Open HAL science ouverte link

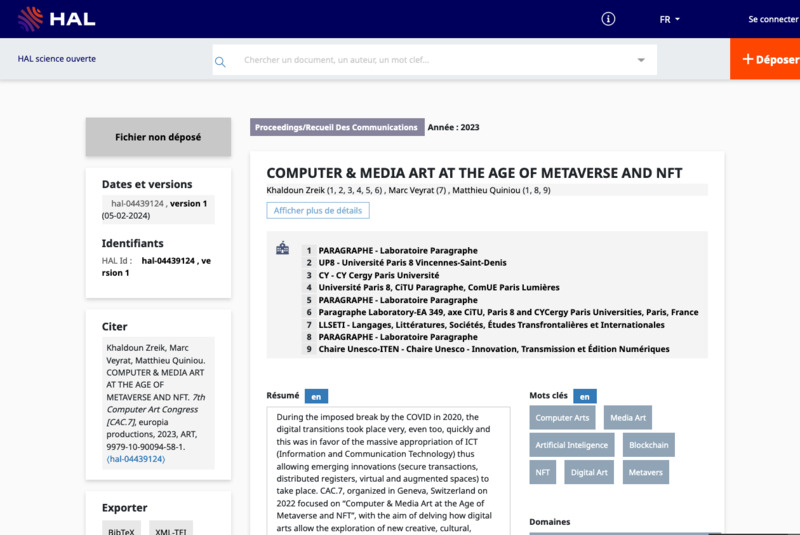point(57,59)
